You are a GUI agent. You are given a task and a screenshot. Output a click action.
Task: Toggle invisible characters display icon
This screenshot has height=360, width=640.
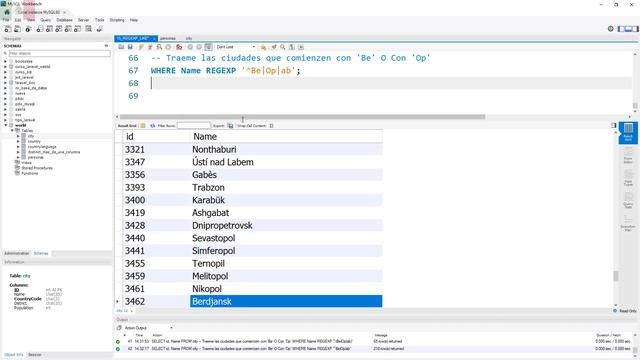(291, 47)
